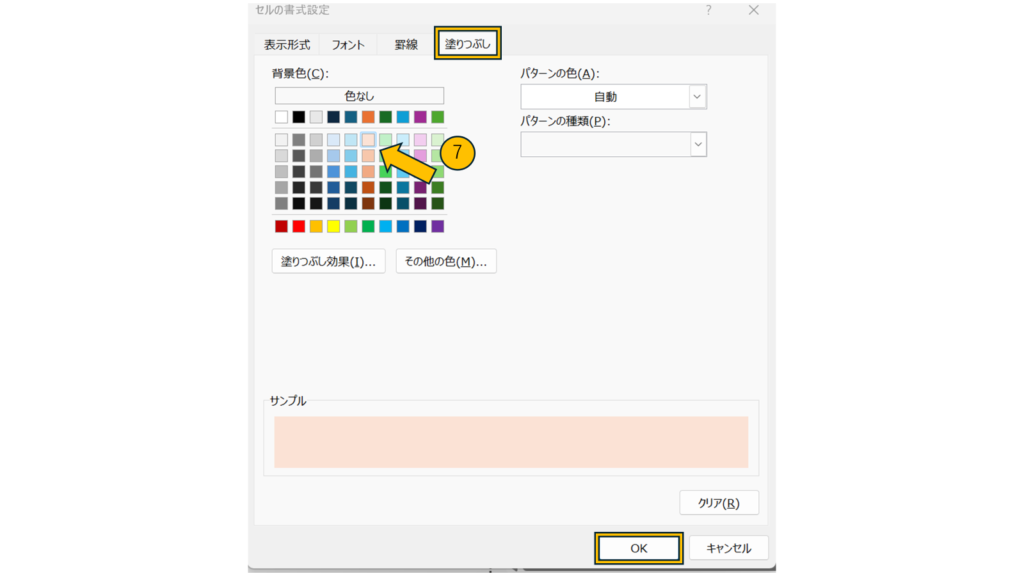Click the help question mark icon
The height and width of the screenshot is (576, 1024).
click(709, 10)
